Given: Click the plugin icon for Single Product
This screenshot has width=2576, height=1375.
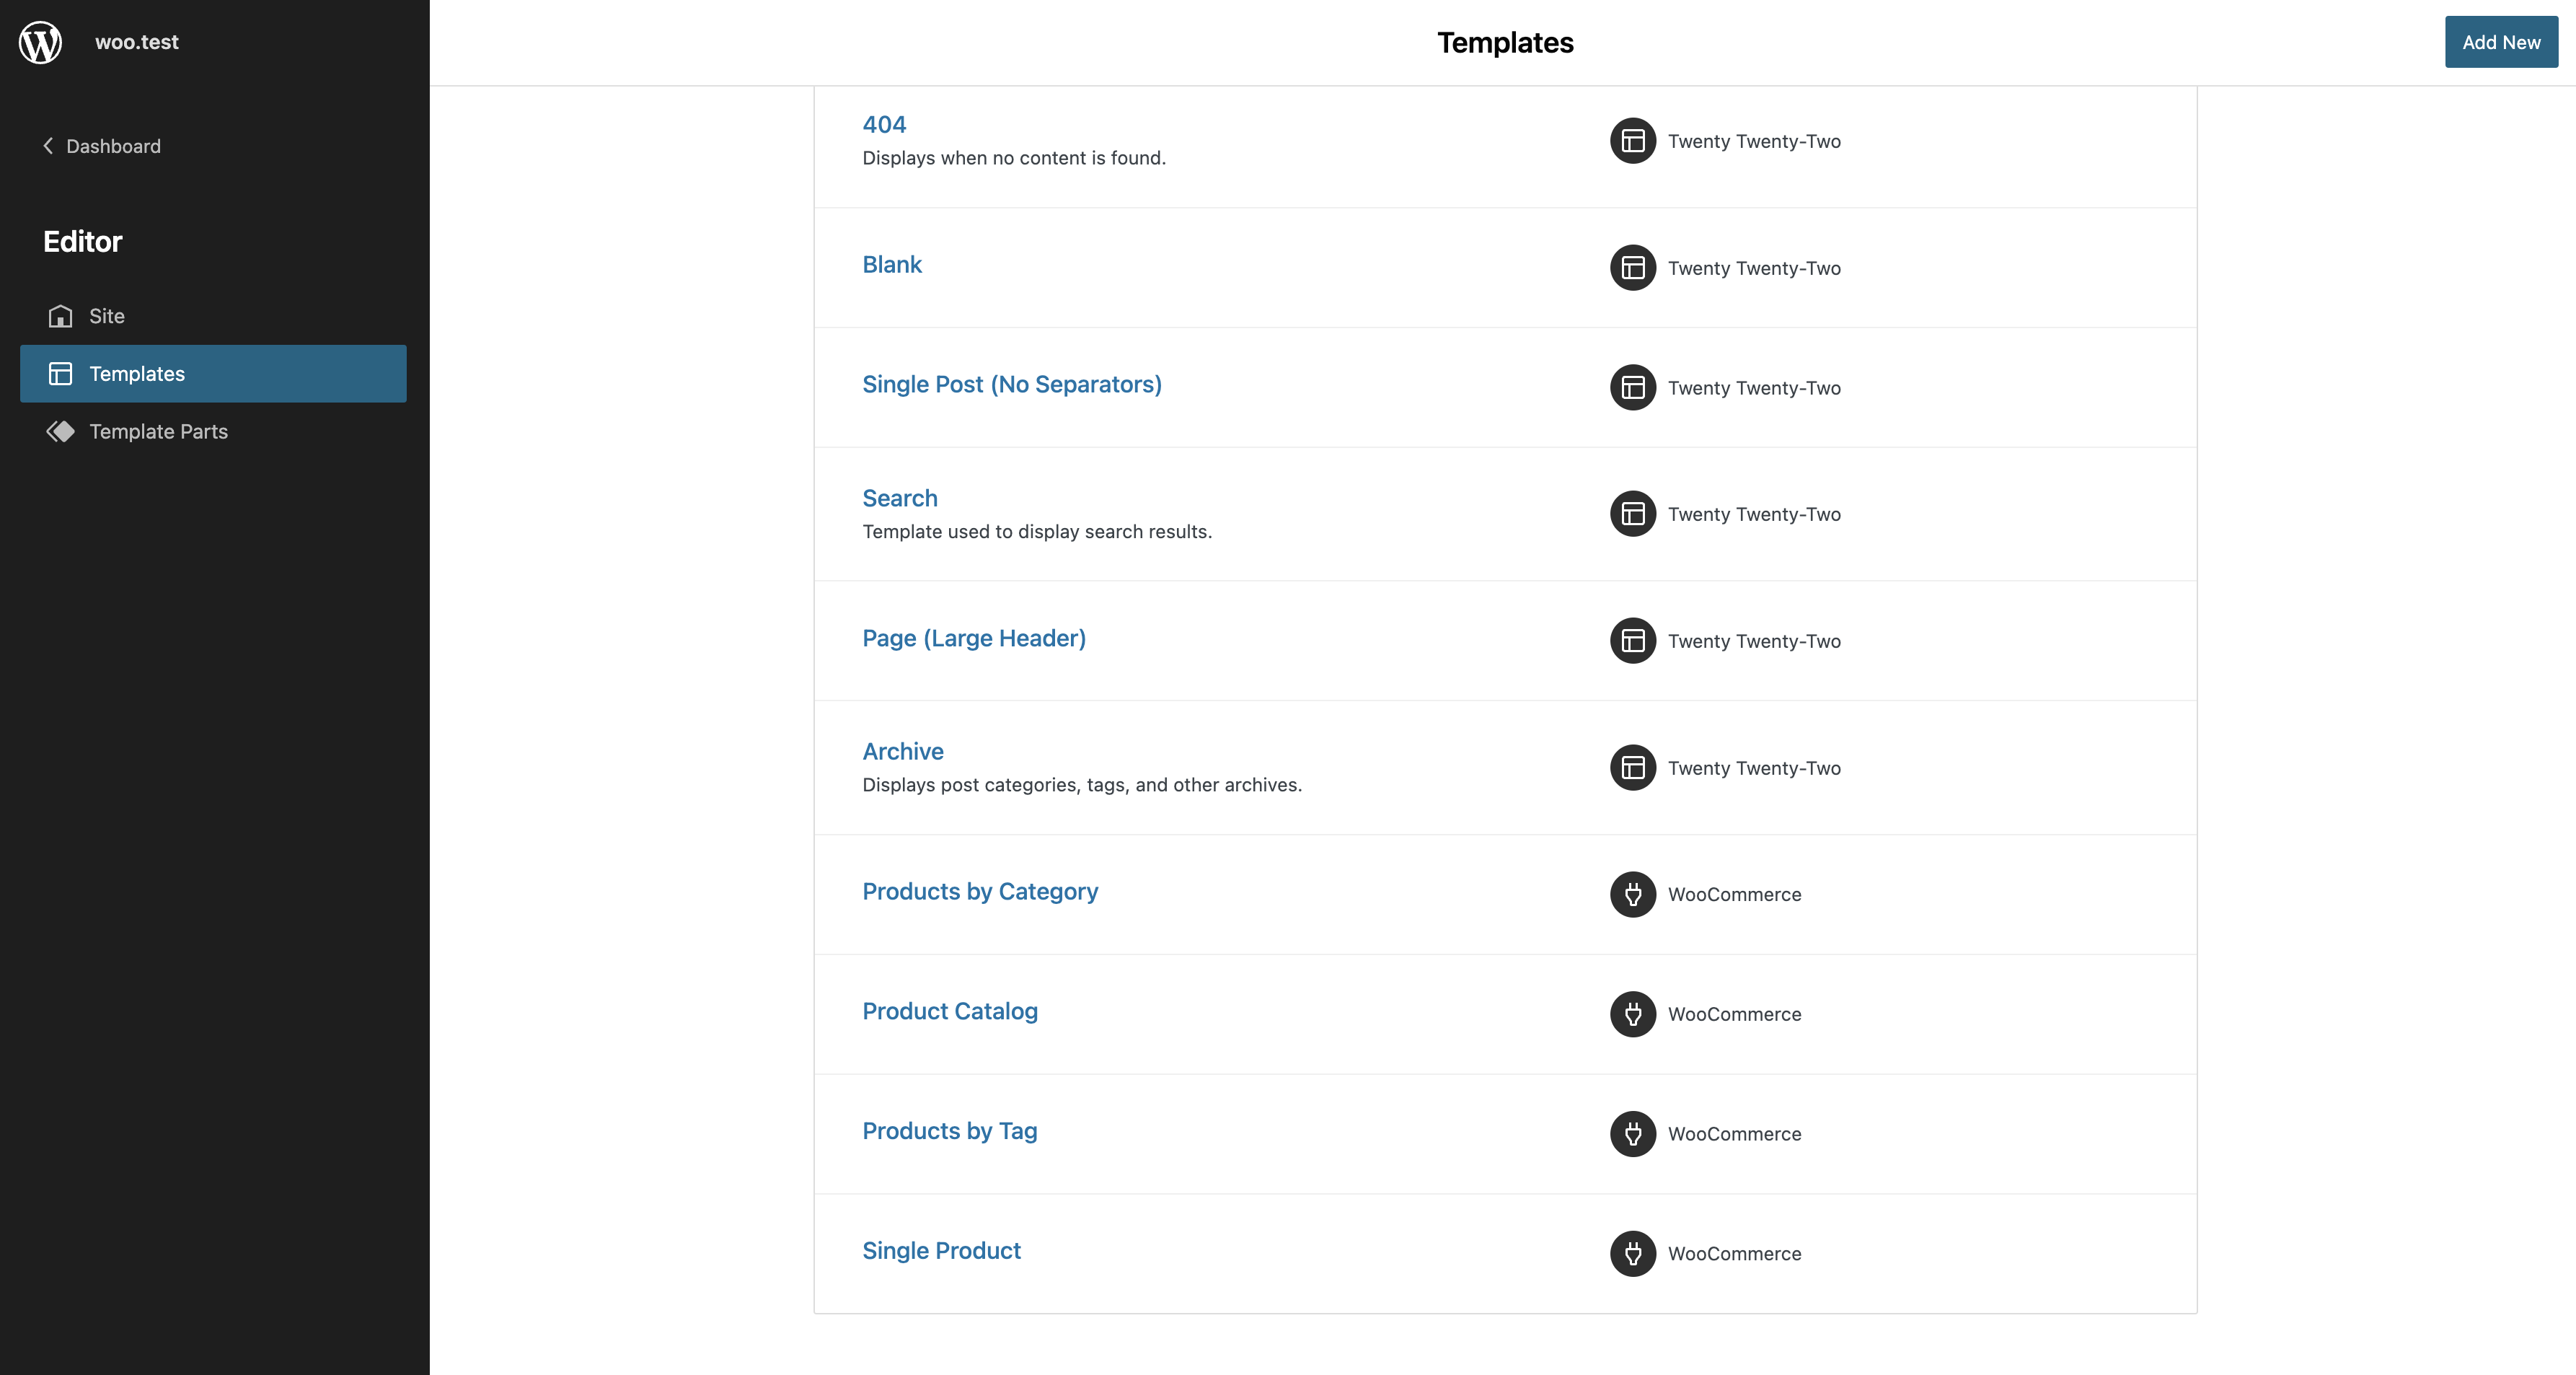Looking at the screenshot, I should click(1633, 1253).
